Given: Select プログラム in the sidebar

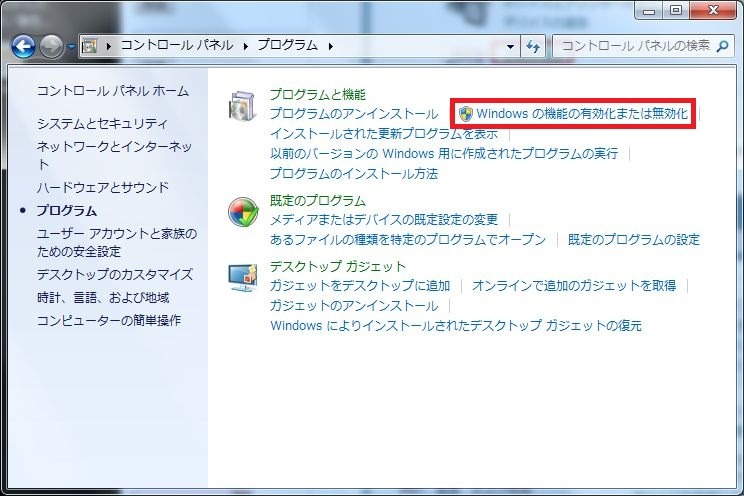Looking at the screenshot, I should (x=67, y=210).
